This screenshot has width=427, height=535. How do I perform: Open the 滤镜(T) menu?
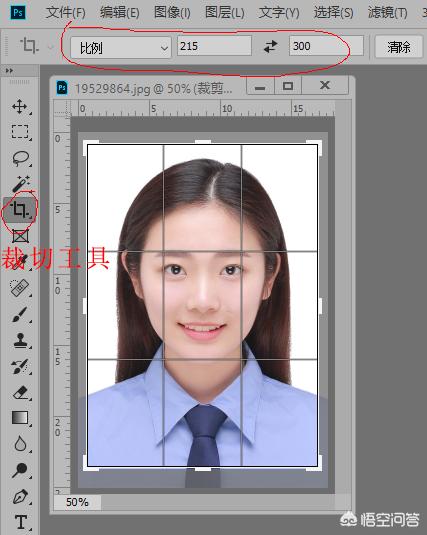tap(387, 13)
